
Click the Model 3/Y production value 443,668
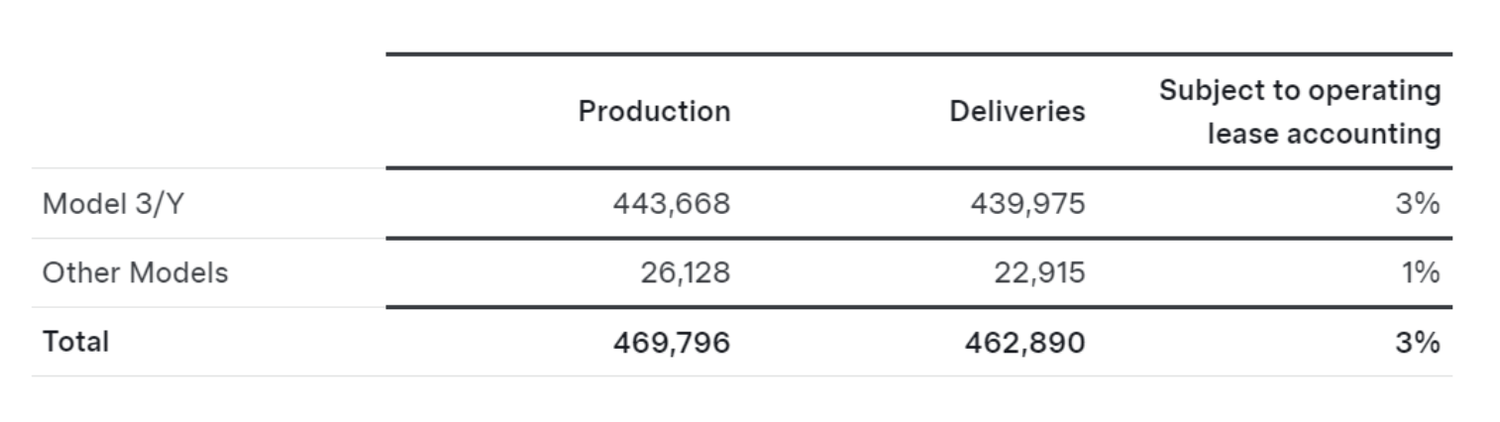[x=671, y=204]
